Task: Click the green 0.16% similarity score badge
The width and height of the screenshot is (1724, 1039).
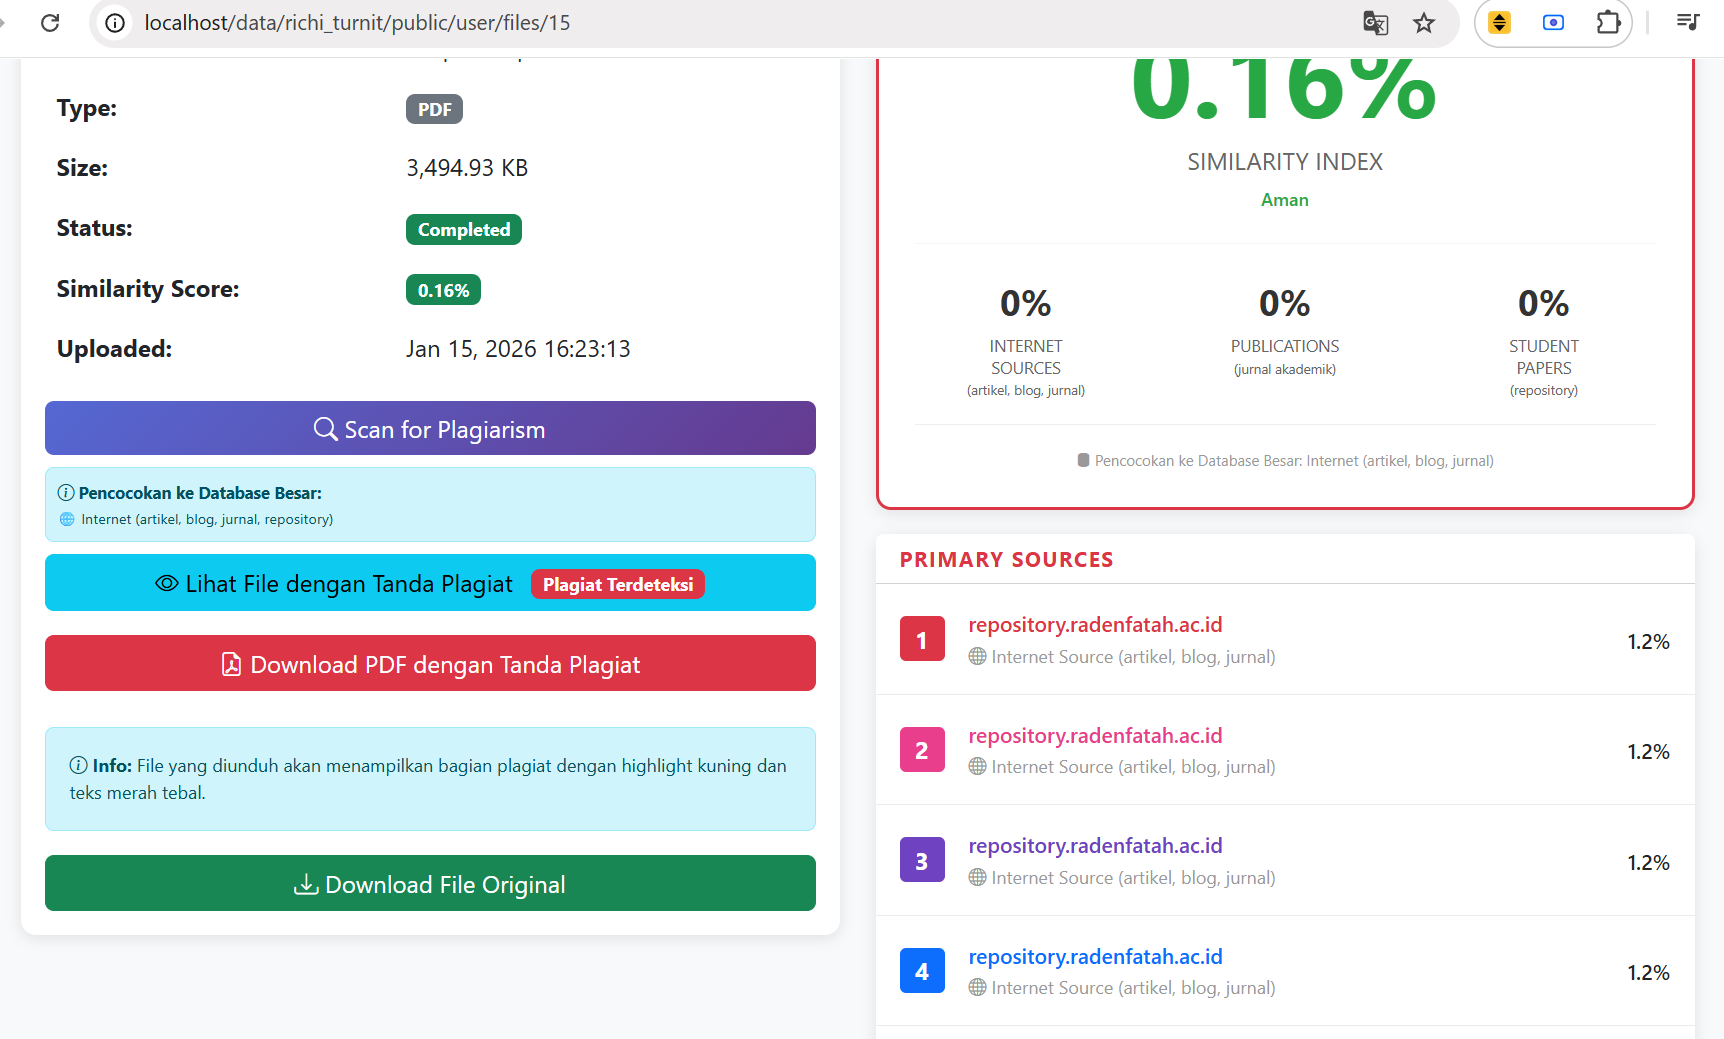Action: pos(443,290)
